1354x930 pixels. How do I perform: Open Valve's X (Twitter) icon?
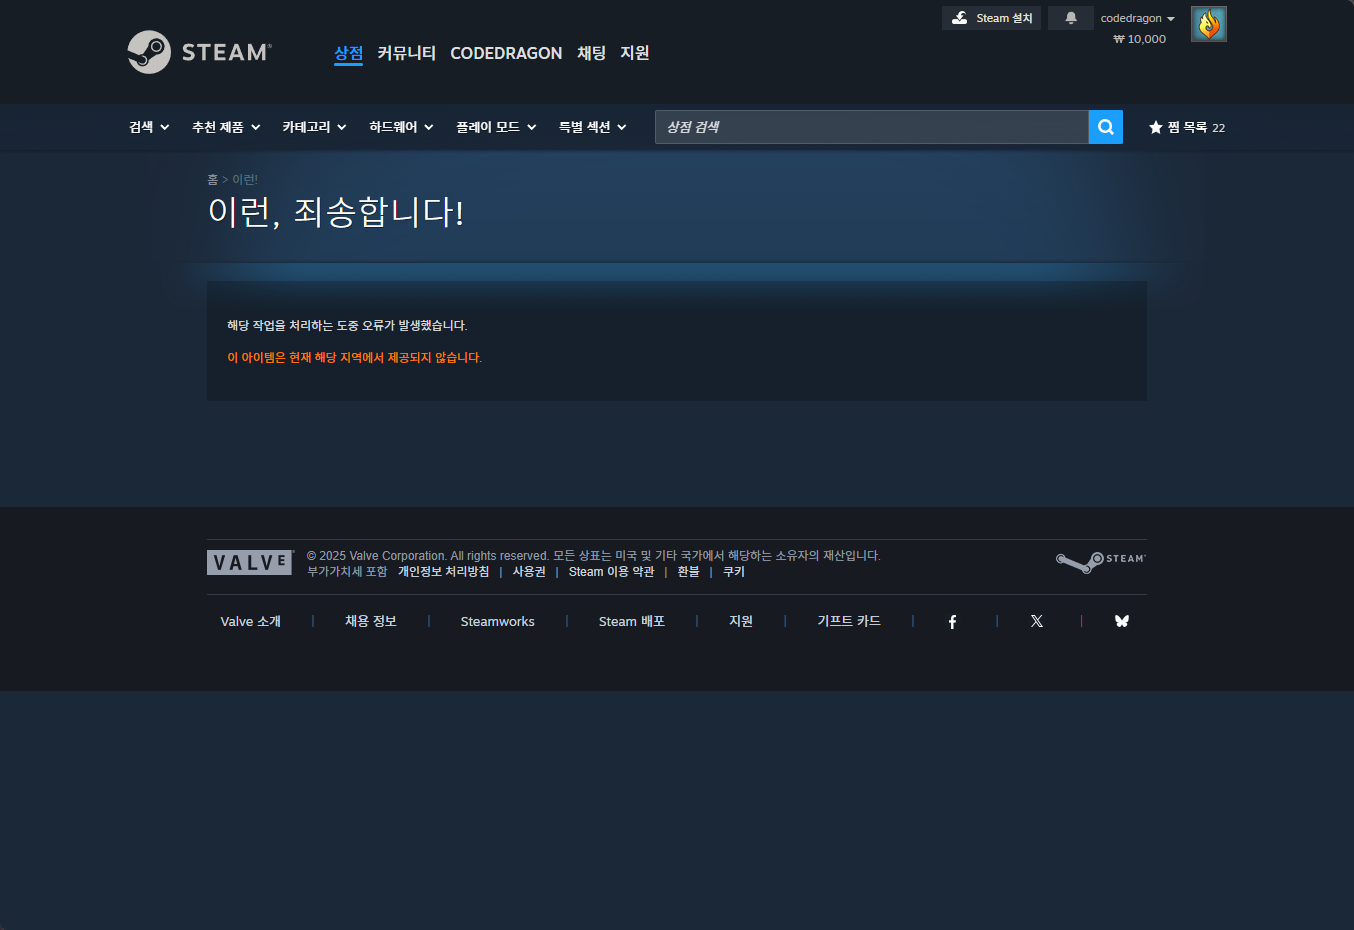tap(1037, 622)
